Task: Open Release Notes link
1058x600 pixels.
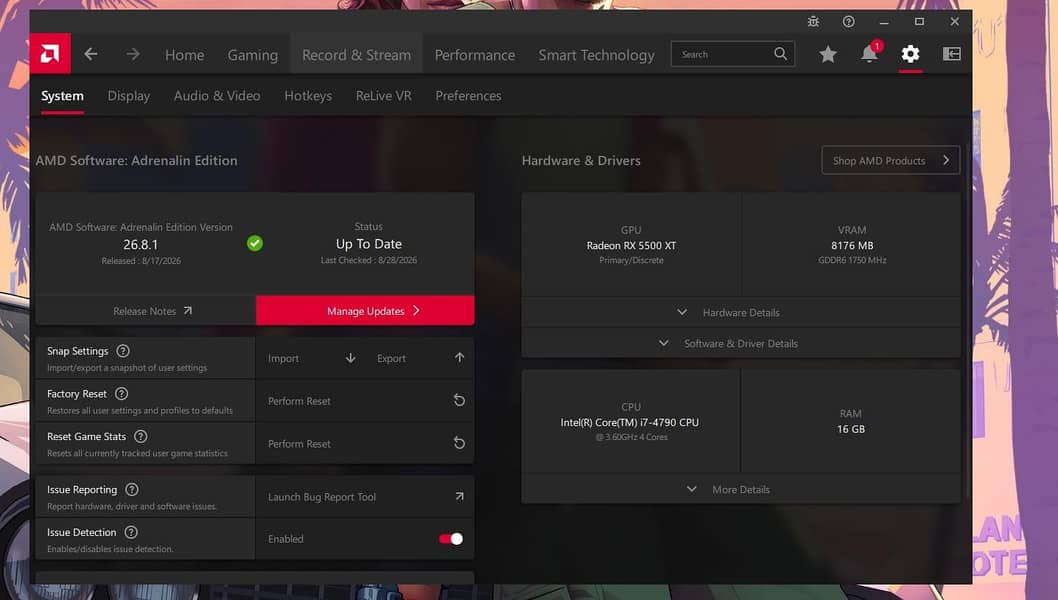Action: pos(146,310)
